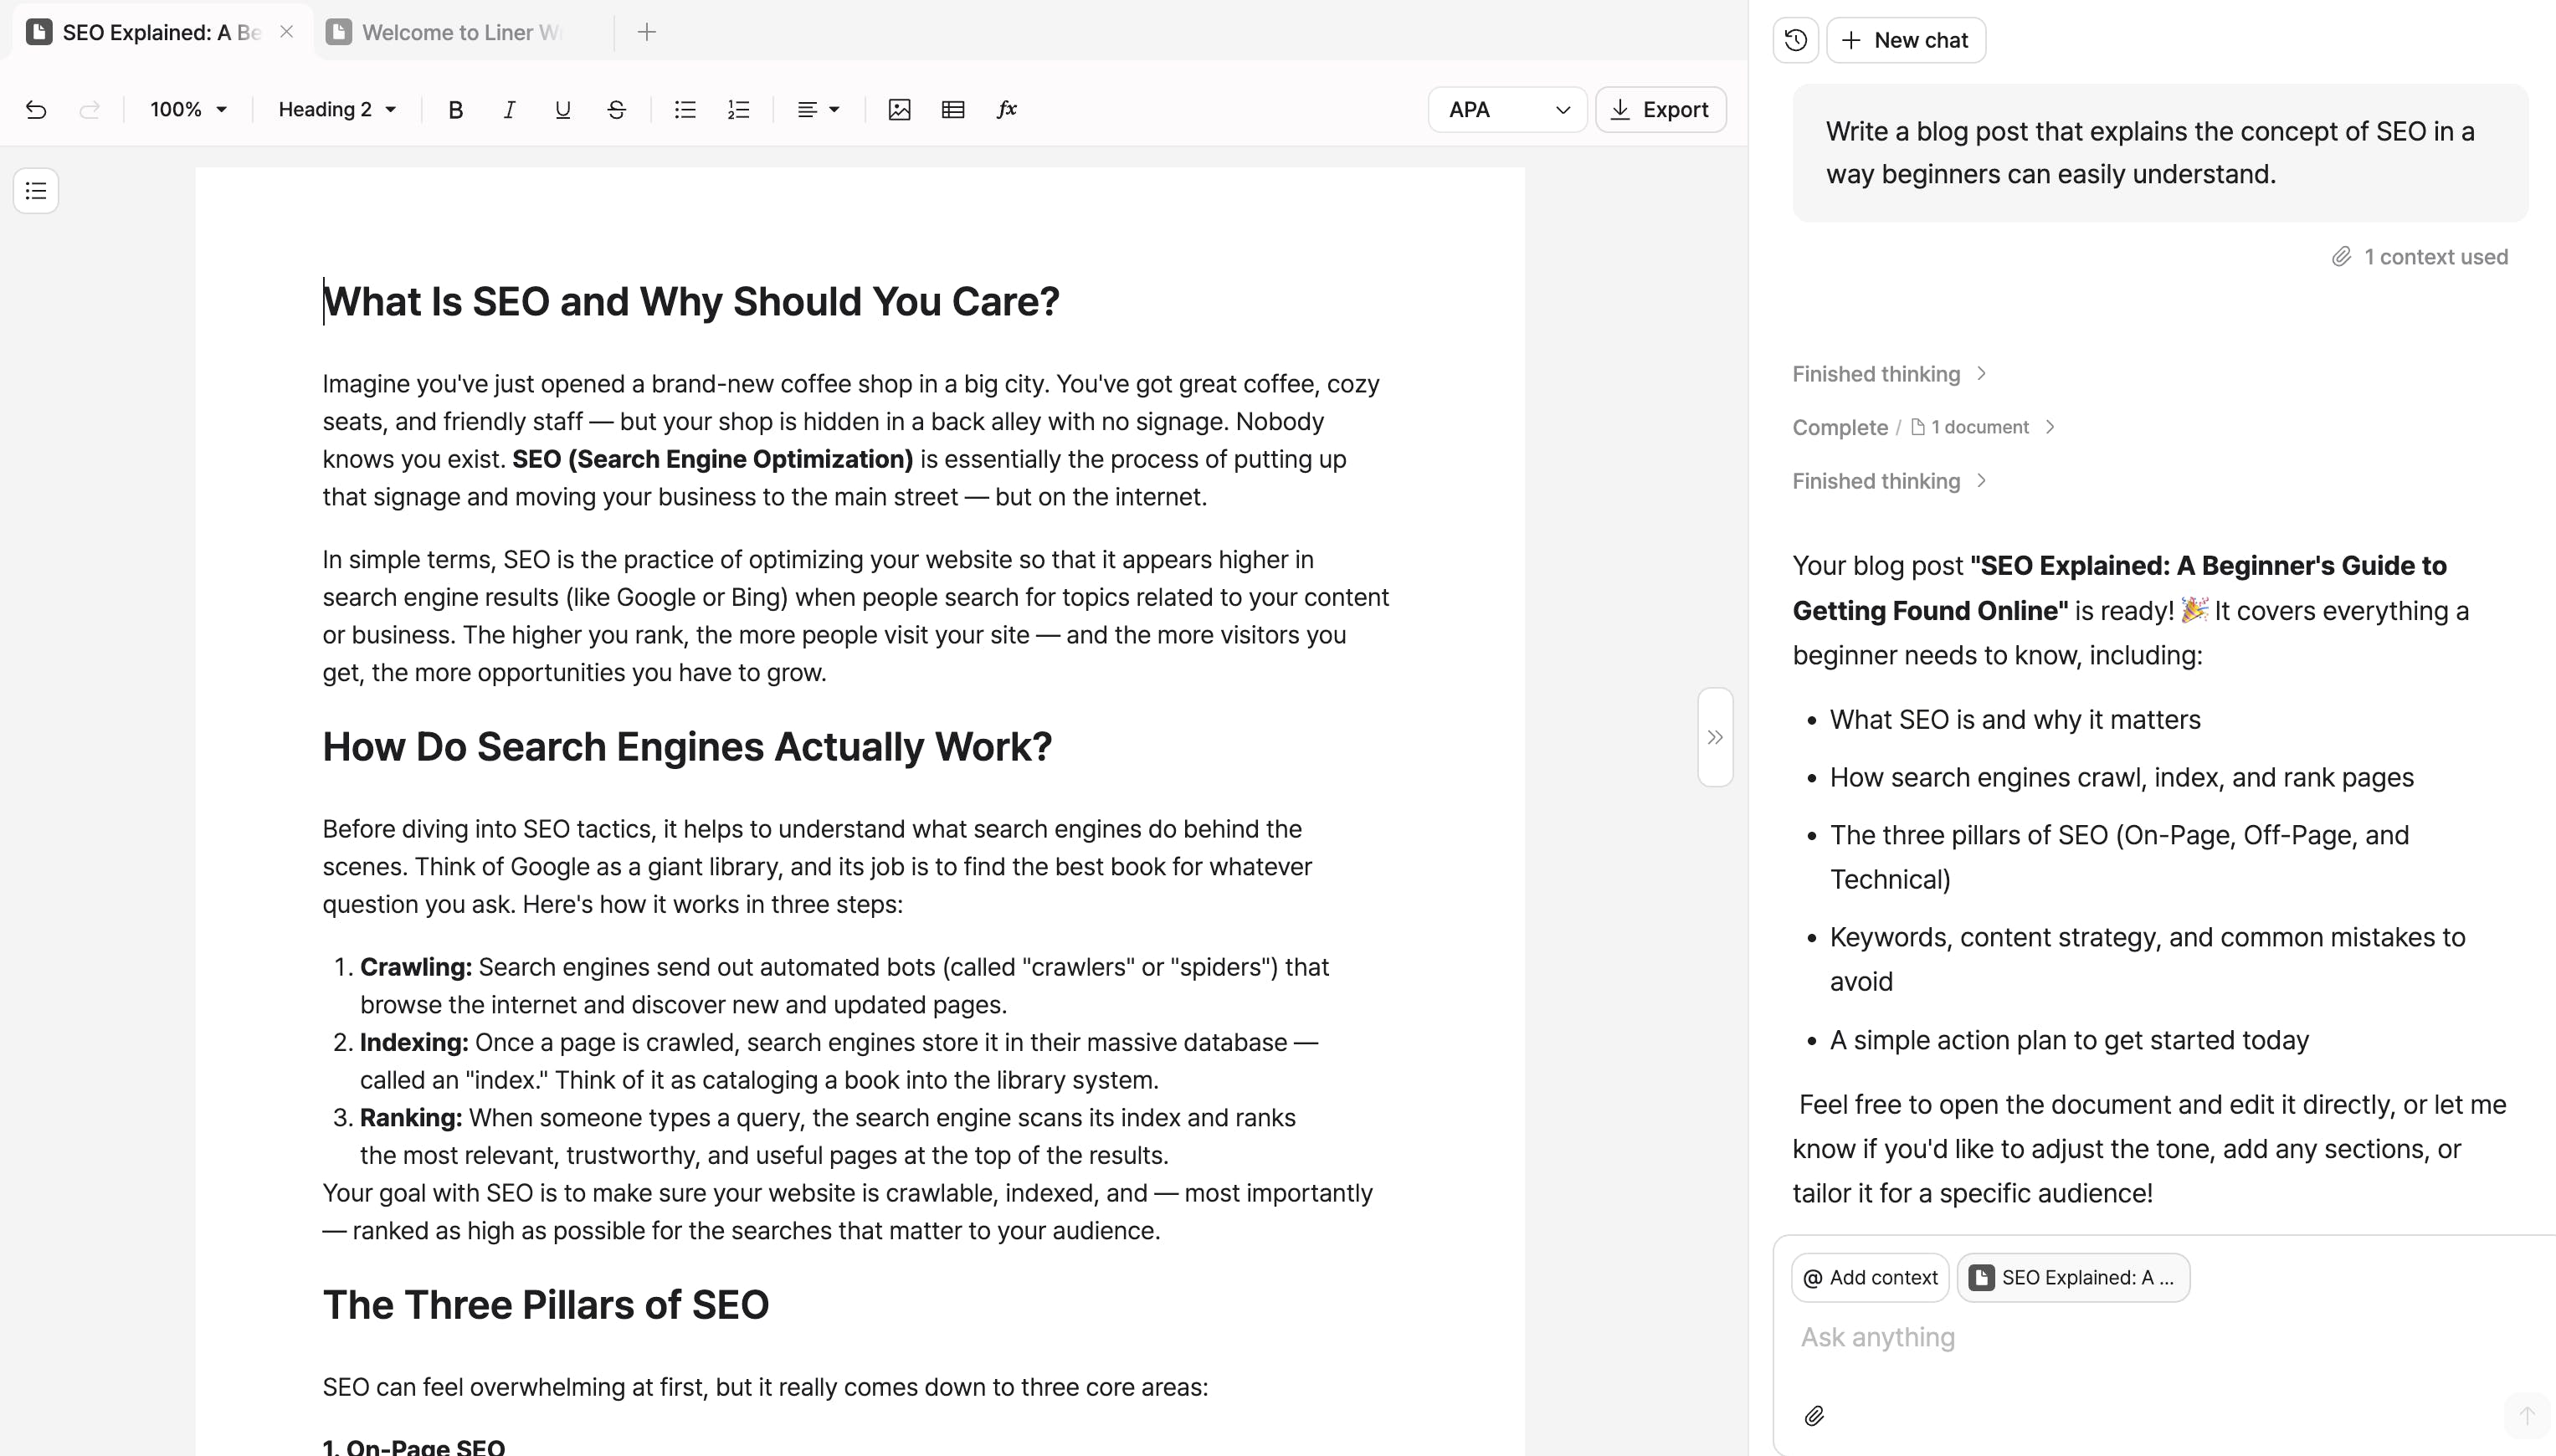The image size is (2556, 1456).
Task: Open the APA citation style dropdown
Action: [1507, 110]
